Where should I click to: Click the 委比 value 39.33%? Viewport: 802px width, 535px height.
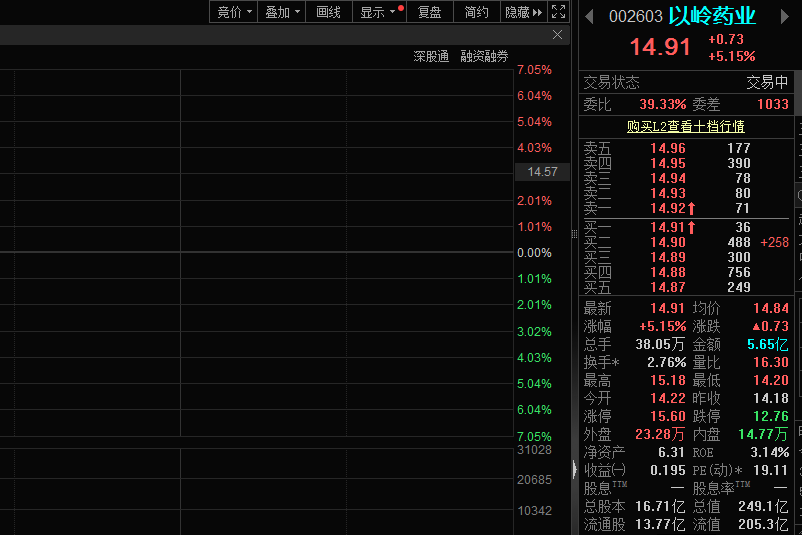click(662, 104)
